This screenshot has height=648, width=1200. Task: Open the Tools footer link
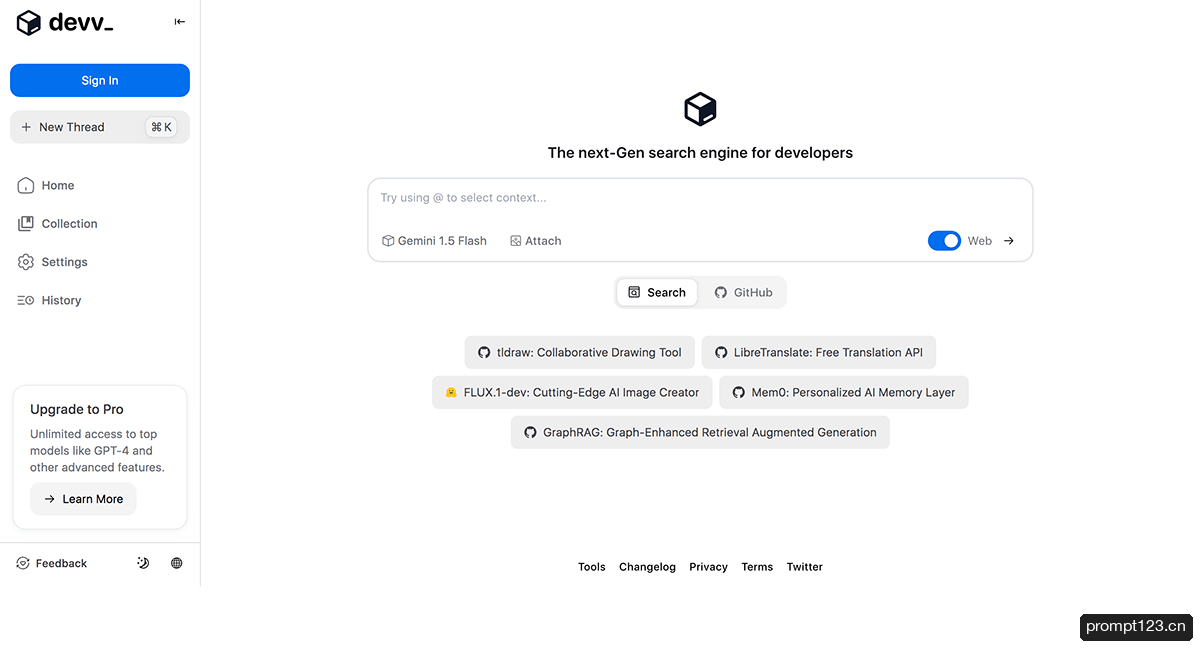coord(592,567)
